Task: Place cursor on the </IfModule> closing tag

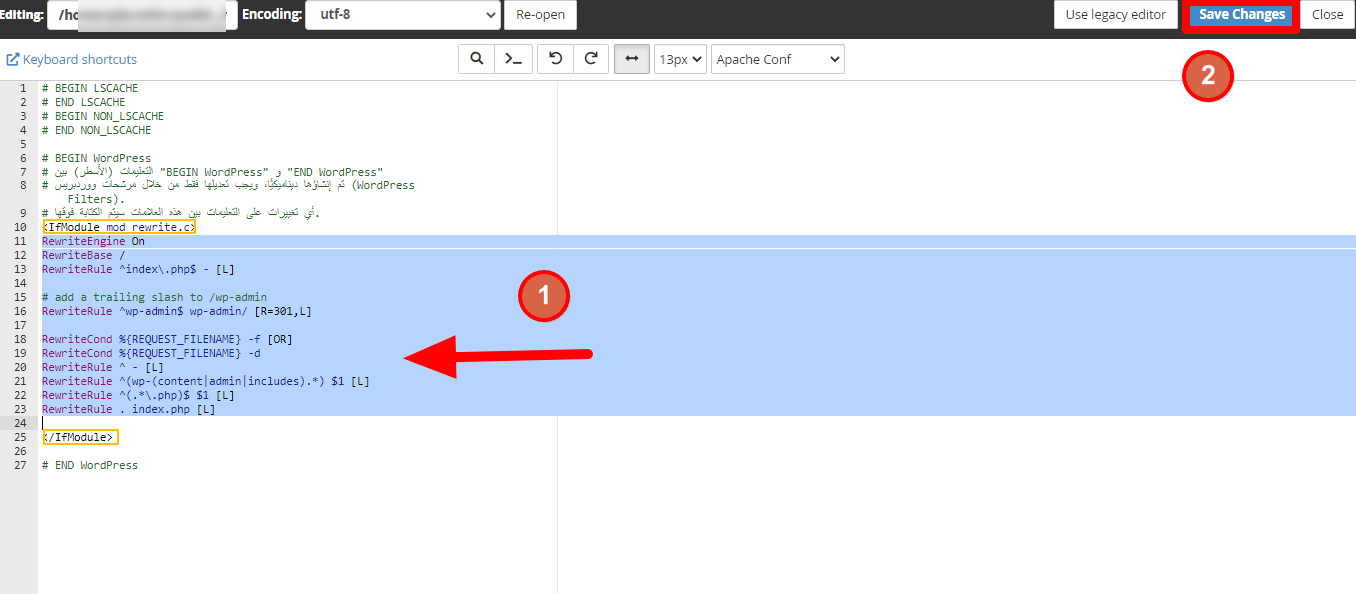Action: (x=80, y=437)
